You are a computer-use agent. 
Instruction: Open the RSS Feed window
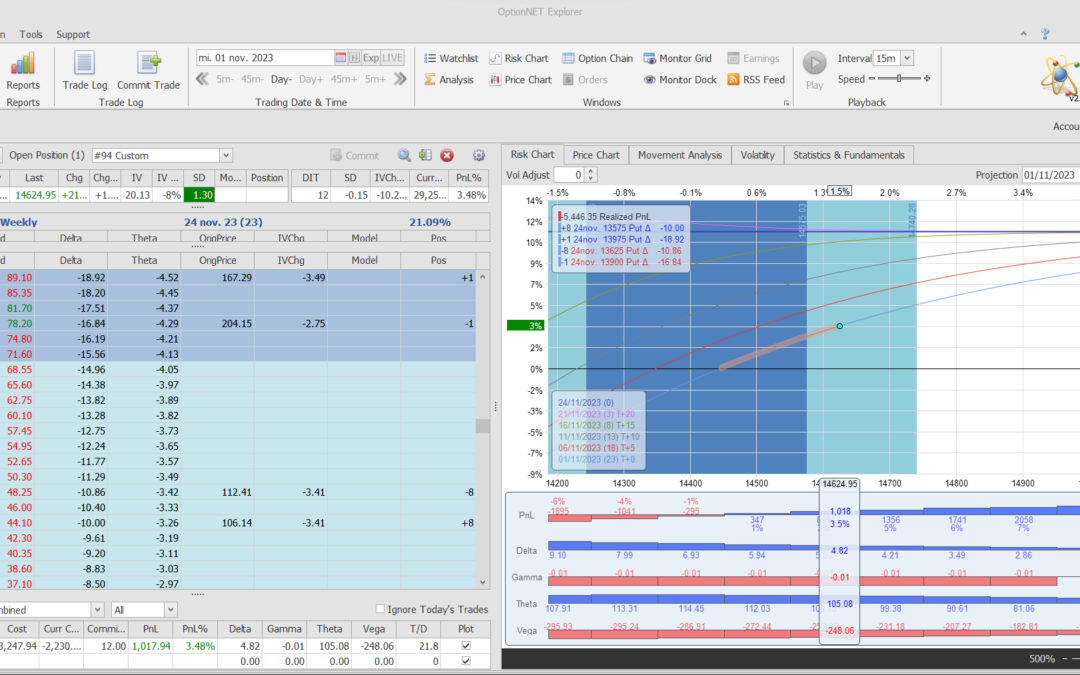[x=756, y=80]
